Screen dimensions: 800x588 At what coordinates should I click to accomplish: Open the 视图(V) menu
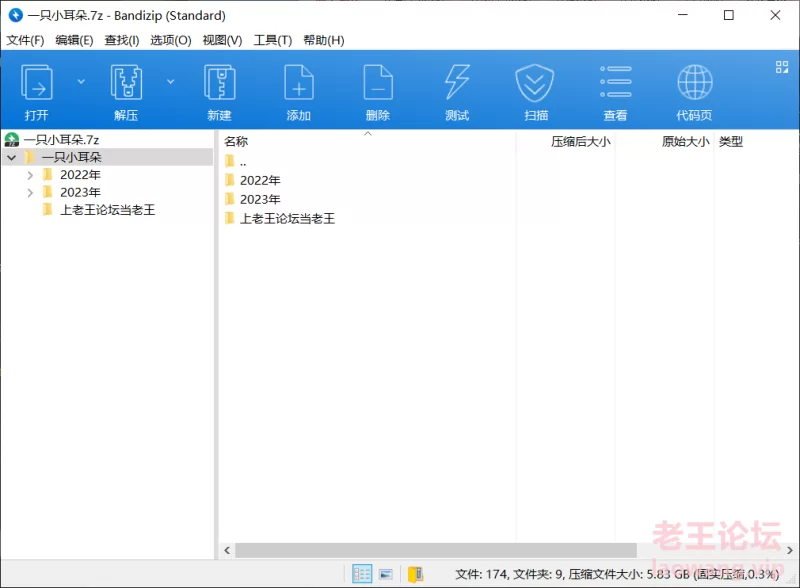(x=222, y=40)
